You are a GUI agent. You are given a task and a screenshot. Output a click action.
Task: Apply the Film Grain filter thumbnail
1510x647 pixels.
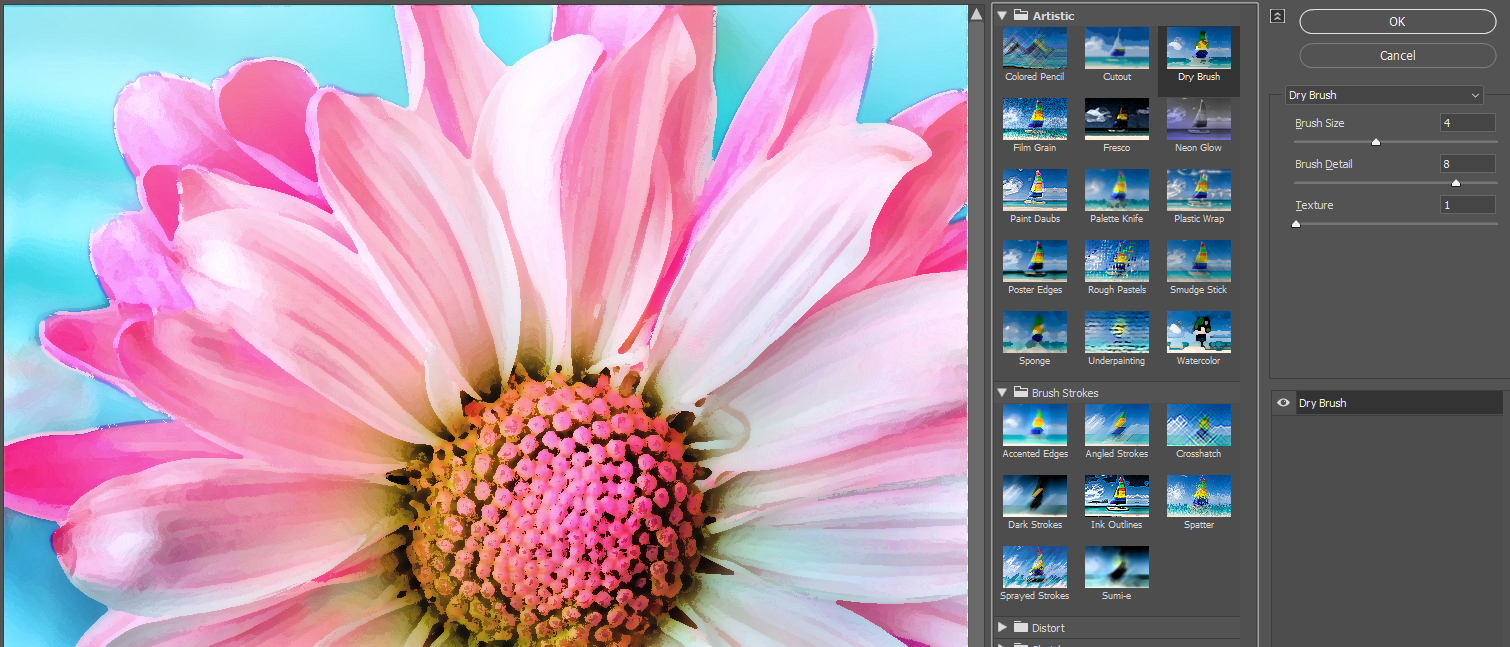(x=1035, y=119)
